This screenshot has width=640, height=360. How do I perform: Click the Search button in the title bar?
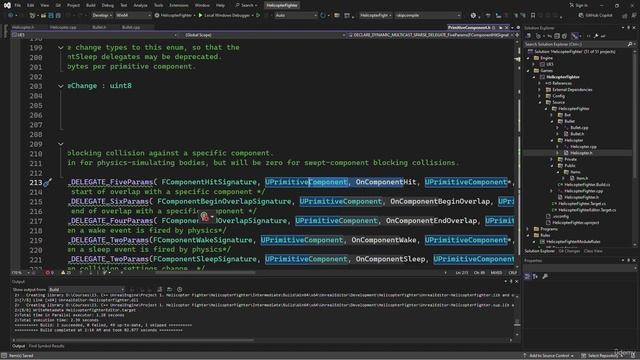pyautogui.click(x=246, y=5)
